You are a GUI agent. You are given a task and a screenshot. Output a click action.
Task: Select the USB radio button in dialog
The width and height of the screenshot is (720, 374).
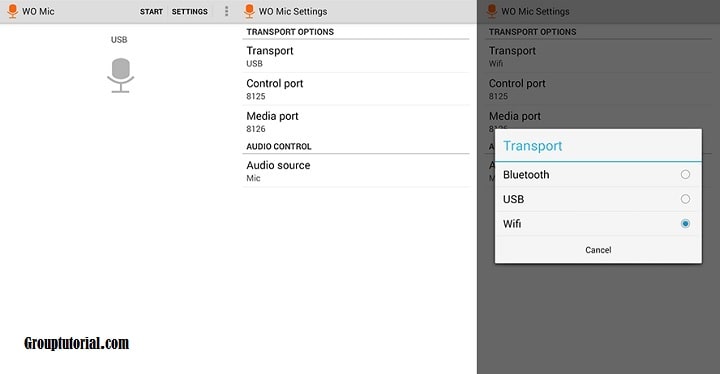[x=685, y=199]
